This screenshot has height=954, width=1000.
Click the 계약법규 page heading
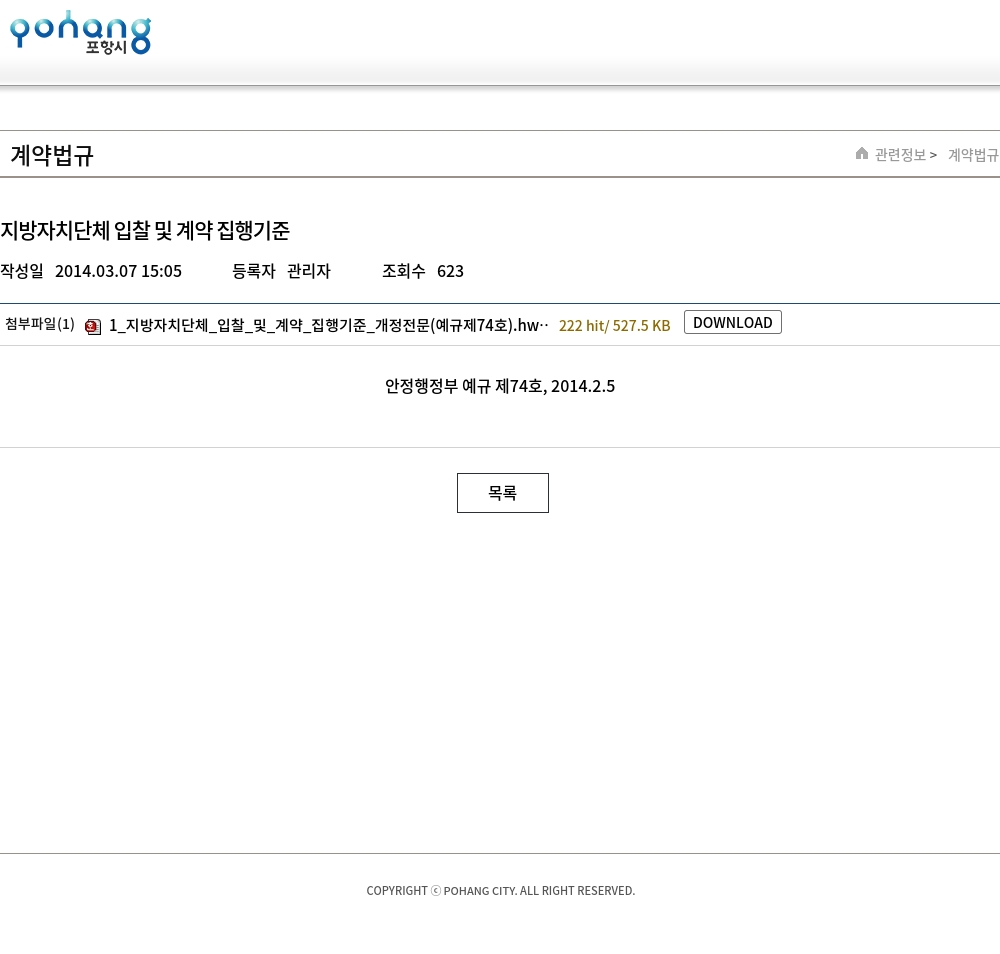point(52,155)
